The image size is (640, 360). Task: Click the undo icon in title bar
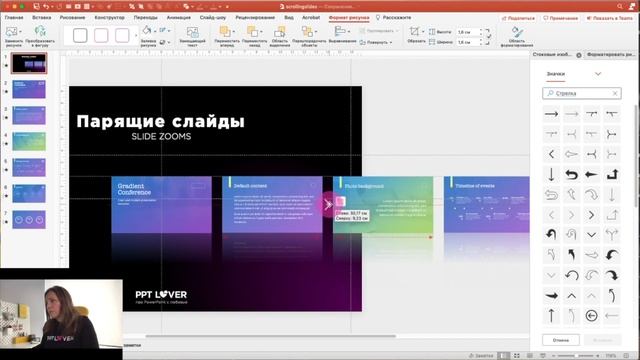click(46, 7)
